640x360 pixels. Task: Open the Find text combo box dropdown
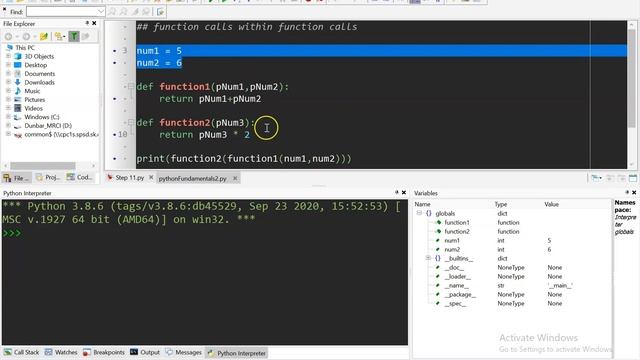click(101, 11)
